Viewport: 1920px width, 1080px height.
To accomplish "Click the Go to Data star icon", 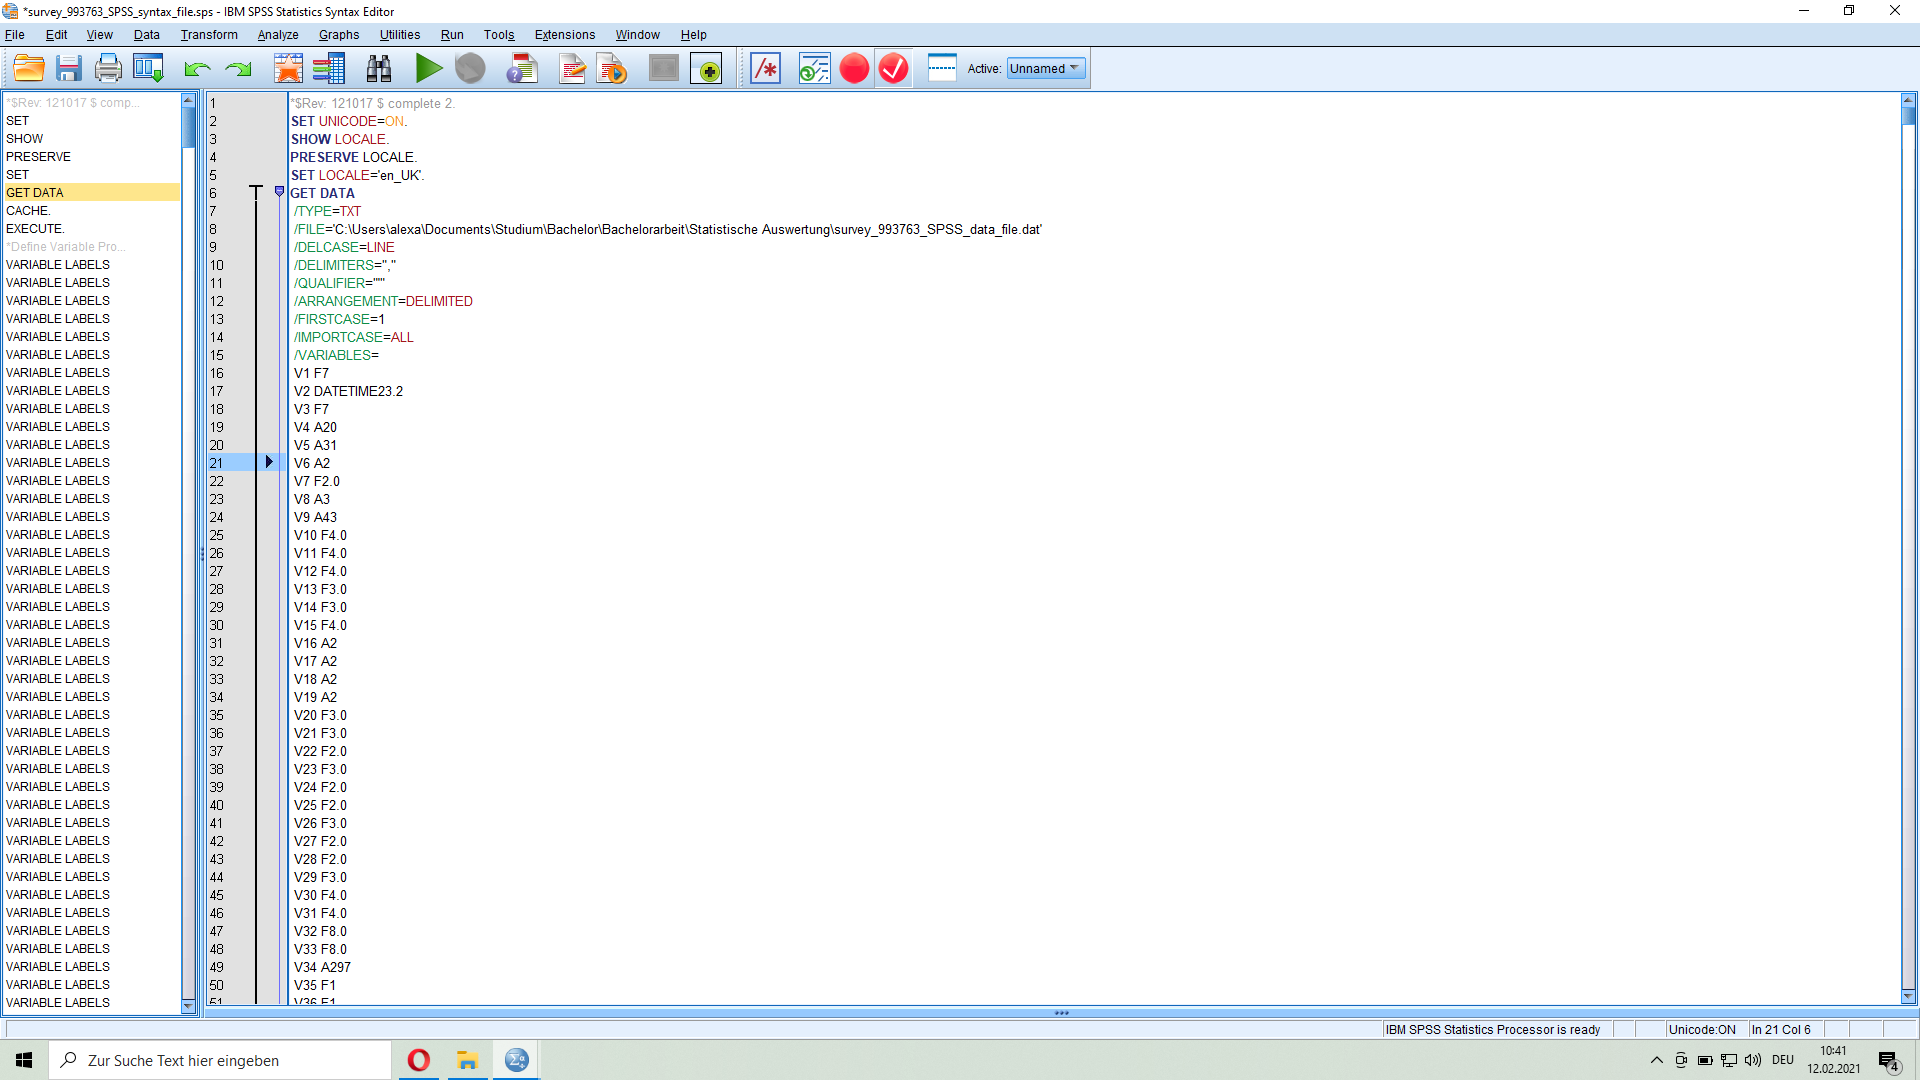I will [x=288, y=69].
